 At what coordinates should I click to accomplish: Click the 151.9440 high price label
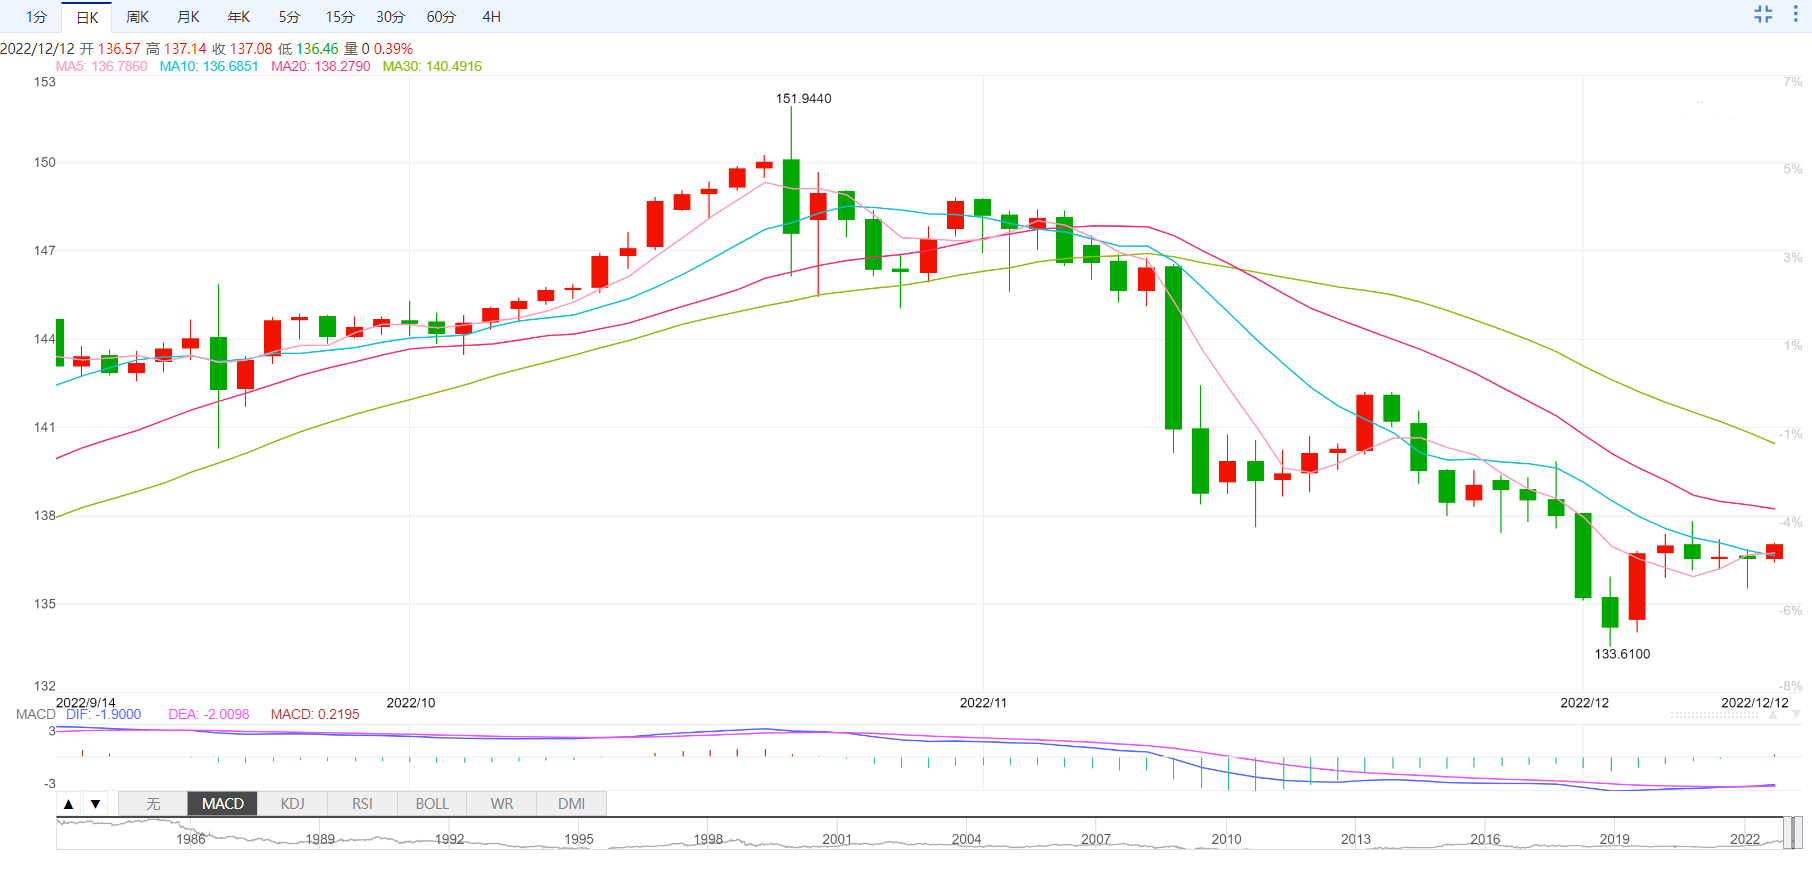804,98
